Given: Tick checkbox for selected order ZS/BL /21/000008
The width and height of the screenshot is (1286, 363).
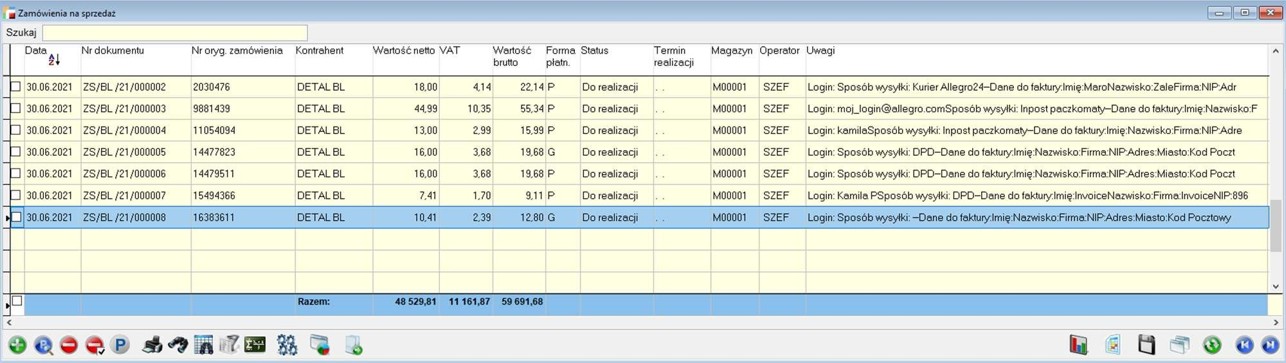Looking at the screenshot, I should tap(16, 217).
